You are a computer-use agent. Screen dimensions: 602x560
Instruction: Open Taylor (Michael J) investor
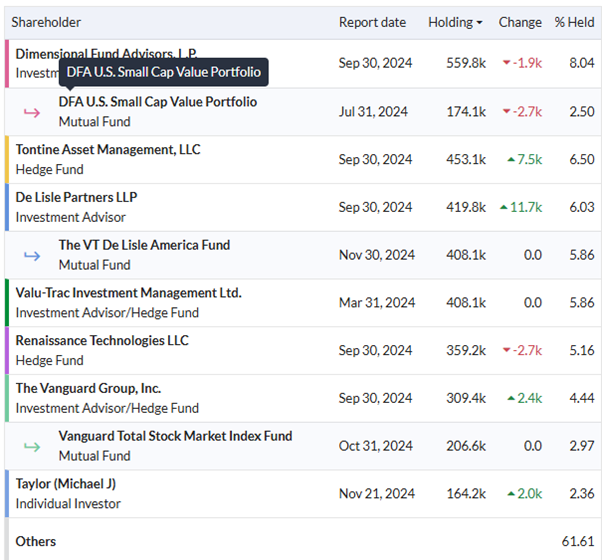(x=66, y=484)
